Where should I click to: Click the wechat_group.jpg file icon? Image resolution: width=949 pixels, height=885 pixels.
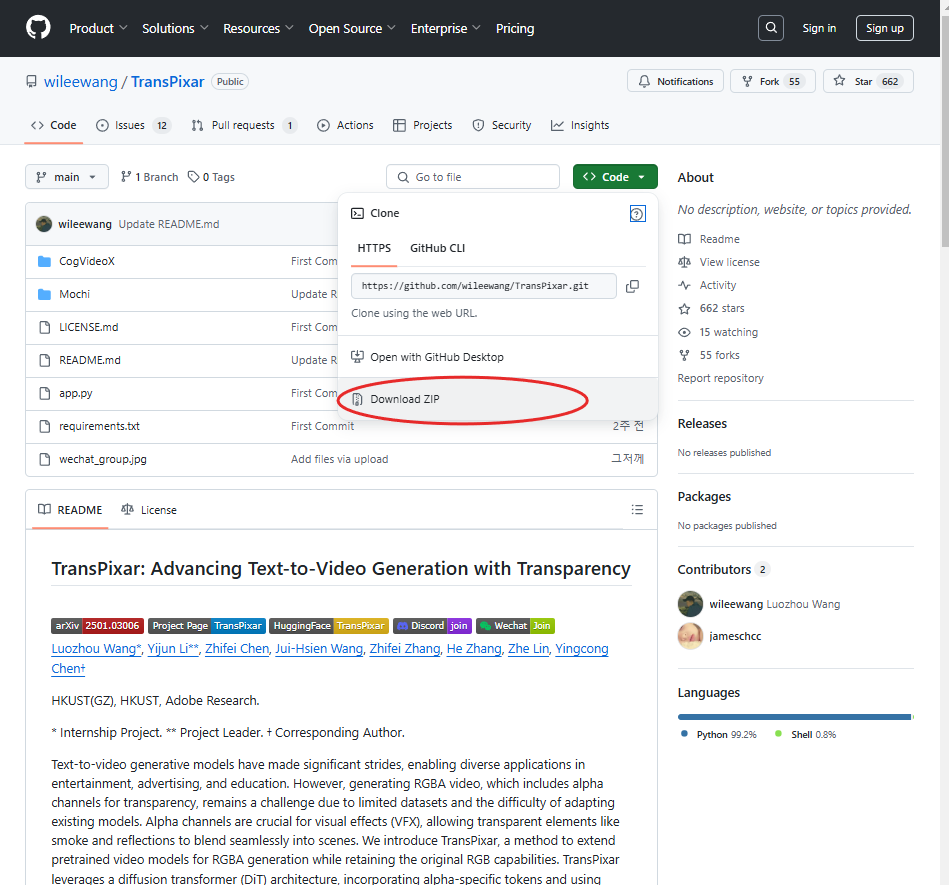point(44,459)
